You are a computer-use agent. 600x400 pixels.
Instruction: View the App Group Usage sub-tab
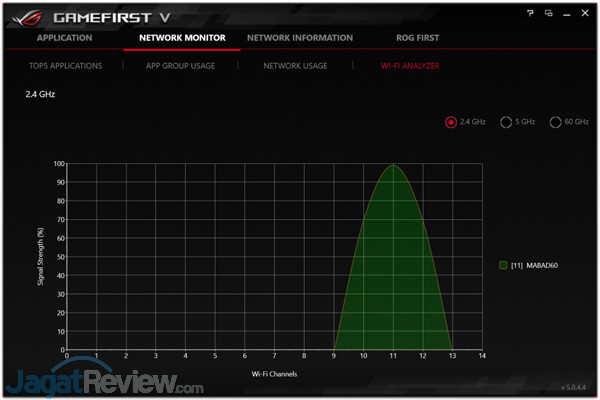pos(180,66)
